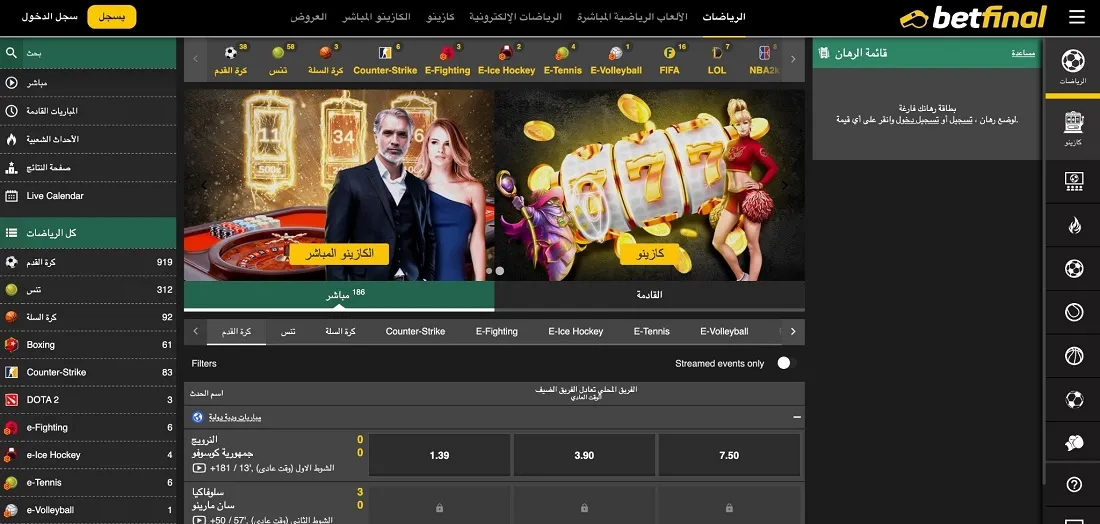Click yellow يسجل register button
Image resolution: width=1100 pixels, height=524 pixels.
[112, 17]
